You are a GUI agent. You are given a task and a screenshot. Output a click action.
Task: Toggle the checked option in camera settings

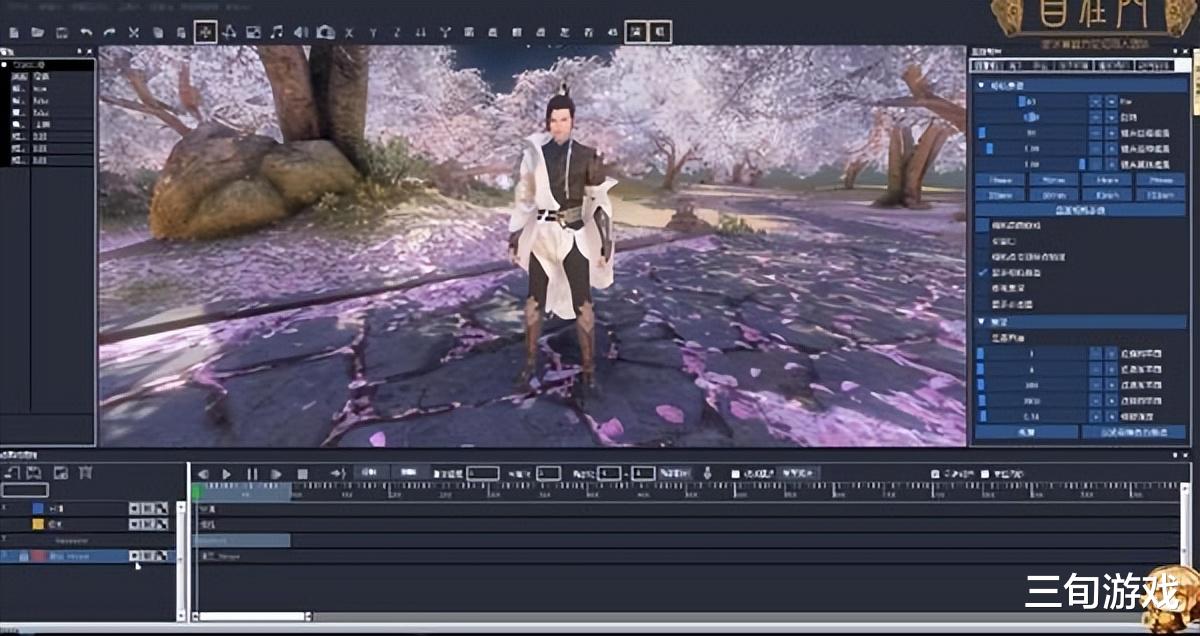tap(982, 272)
